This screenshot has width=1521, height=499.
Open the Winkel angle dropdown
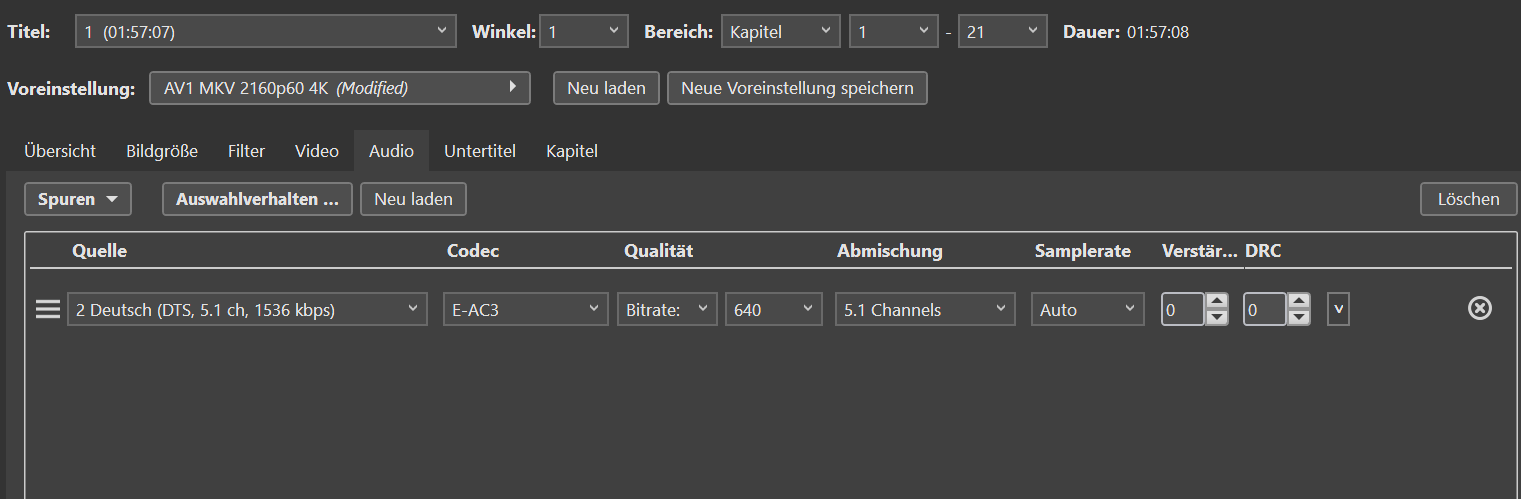click(x=584, y=32)
